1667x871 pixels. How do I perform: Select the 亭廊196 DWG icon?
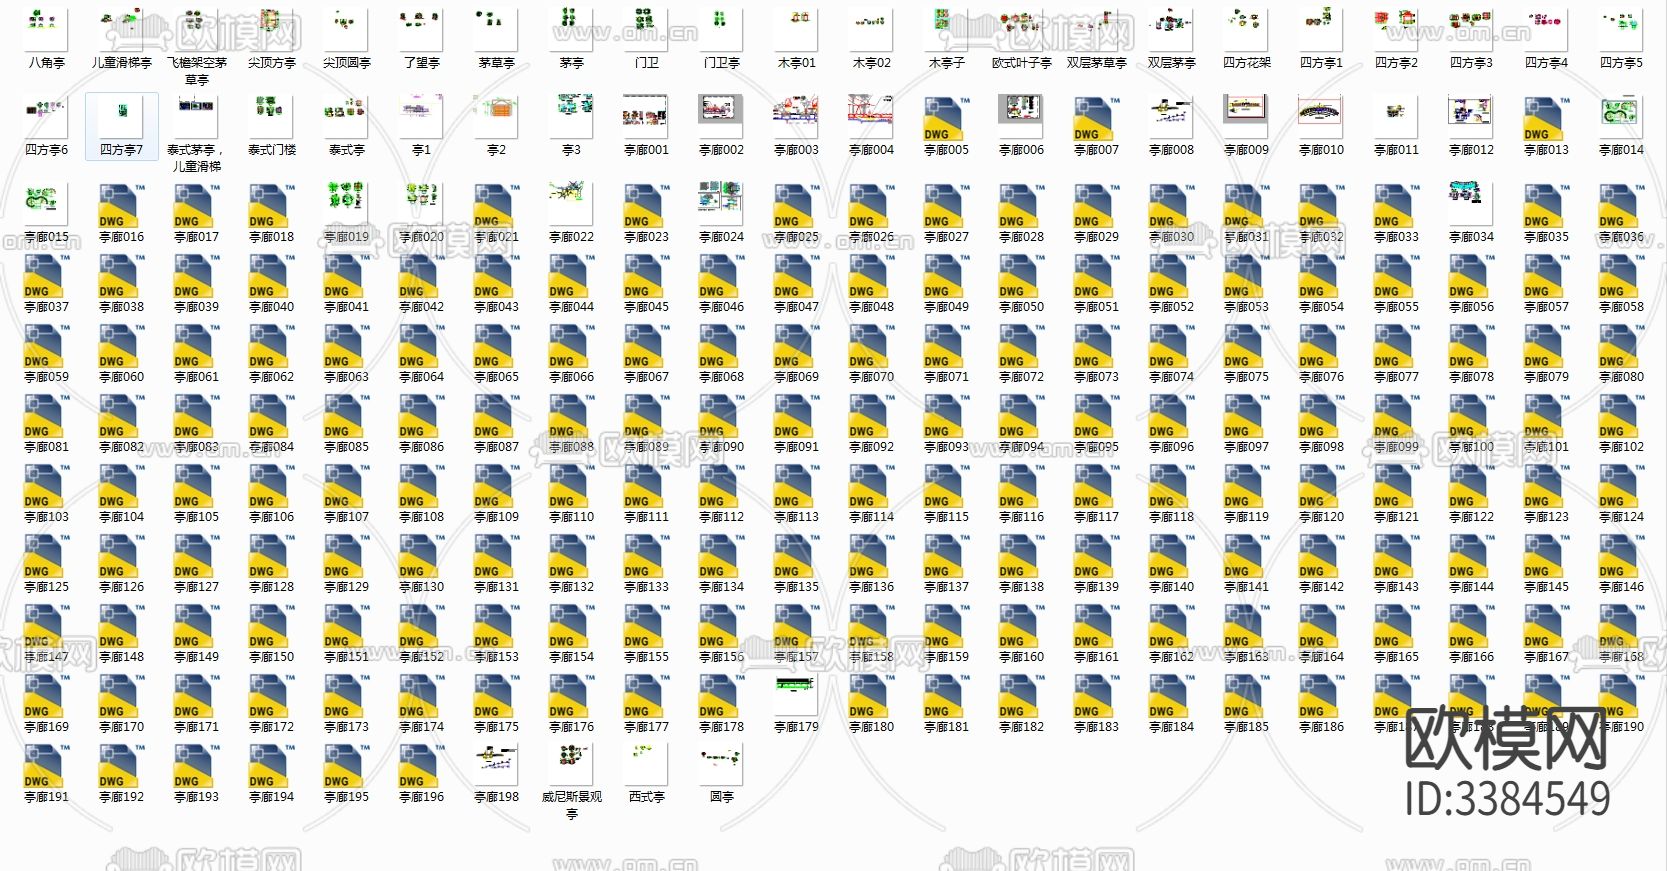click(421, 765)
